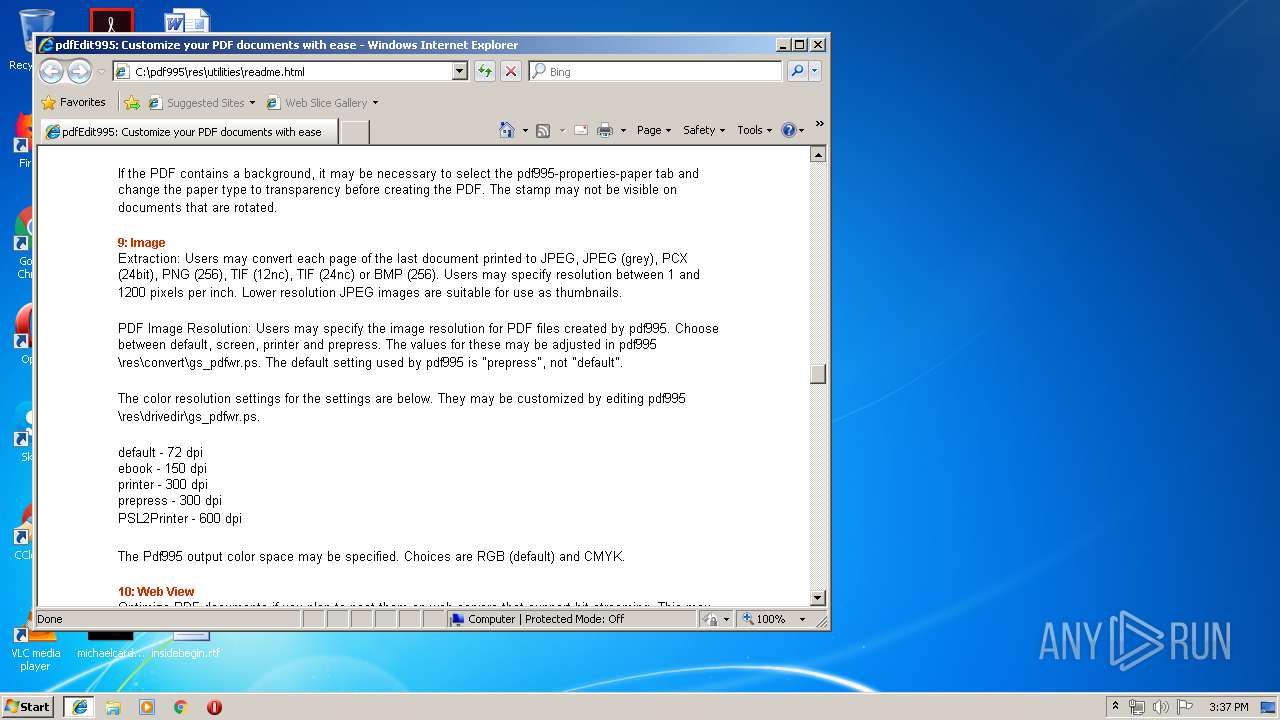Refresh the page with green arrows icon
Viewport: 1280px width, 720px height.
tap(485, 71)
